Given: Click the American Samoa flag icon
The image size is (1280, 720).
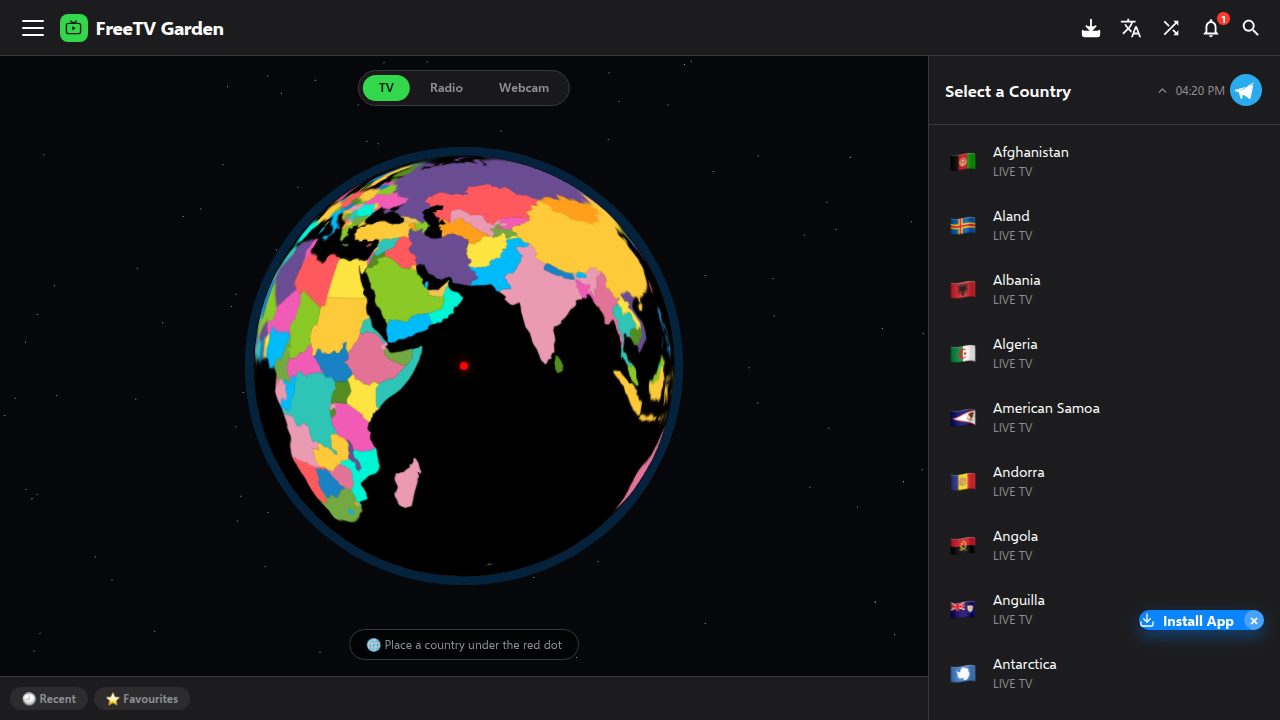Looking at the screenshot, I should click(963, 417).
